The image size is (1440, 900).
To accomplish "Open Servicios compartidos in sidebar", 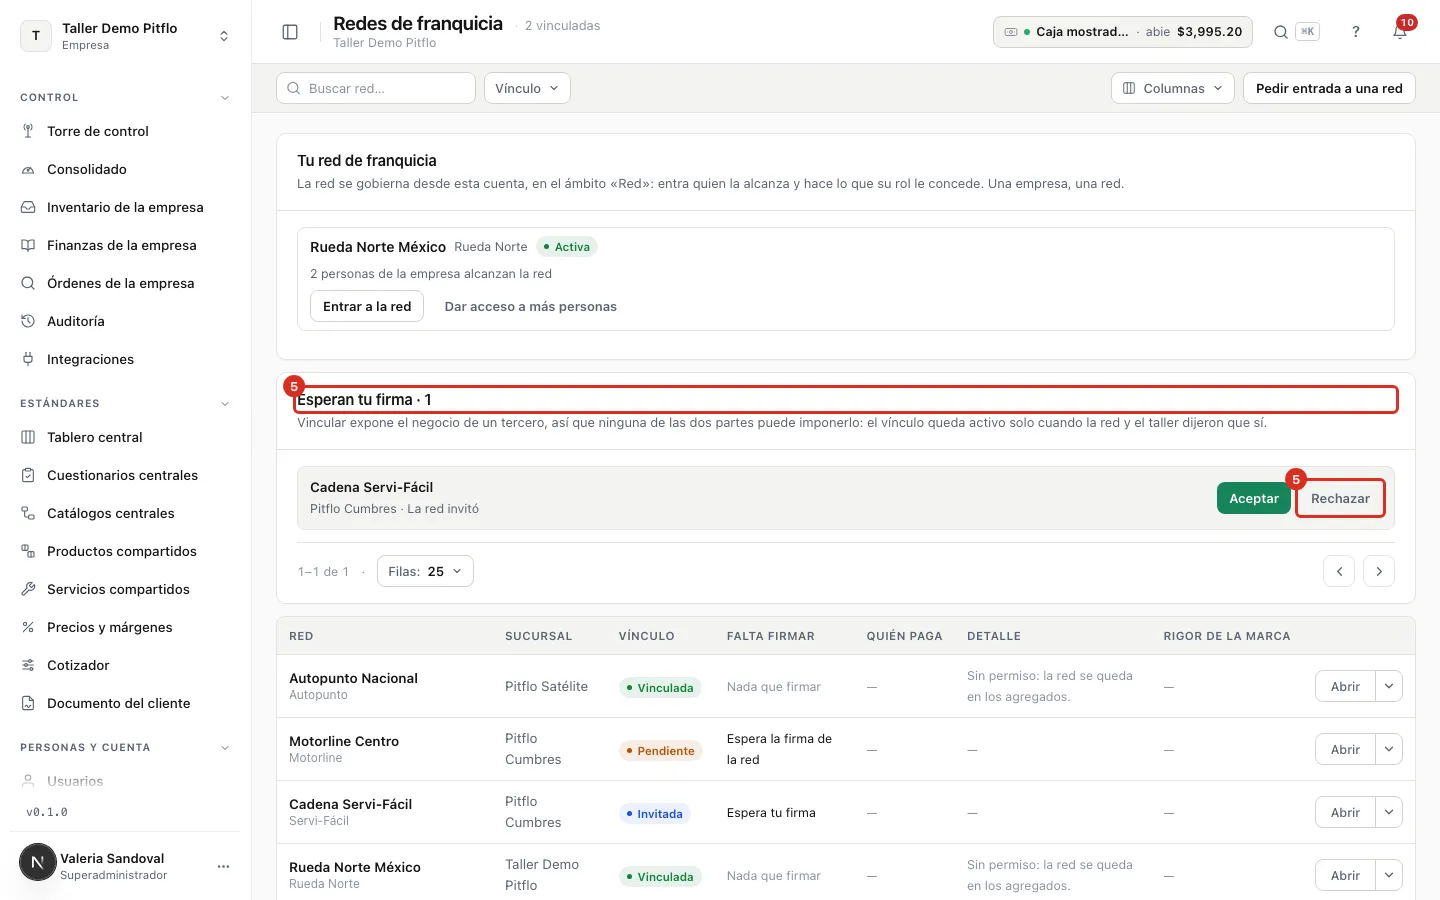I will (125, 589).
